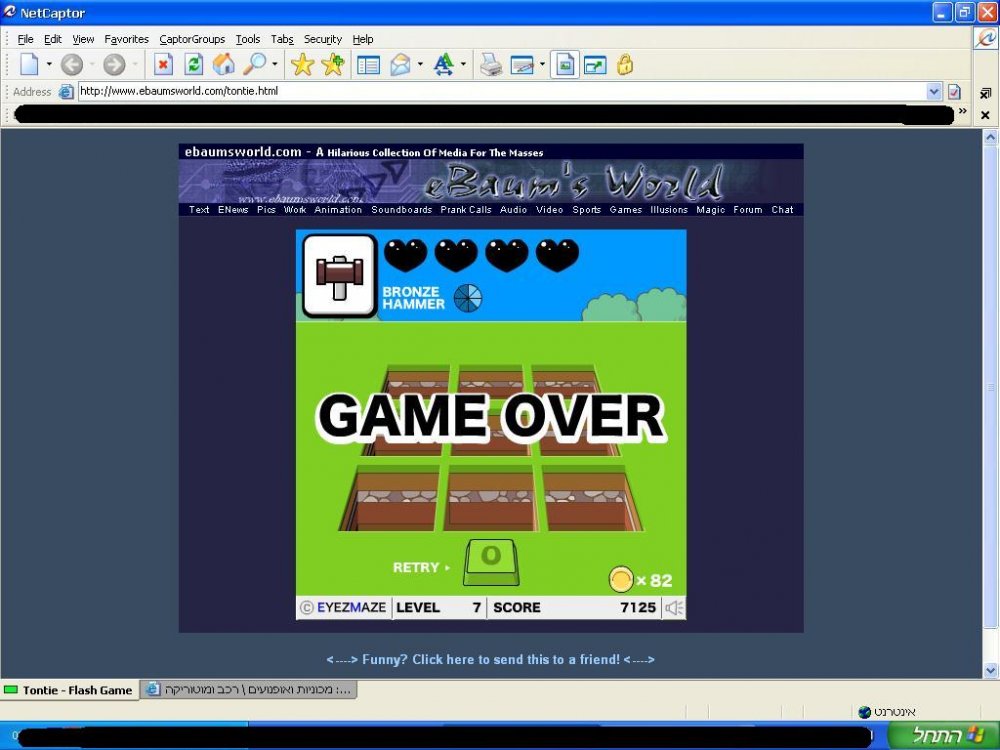1000x750 pixels.
Task: Stop loading the page
Action: (x=163, y=64)
